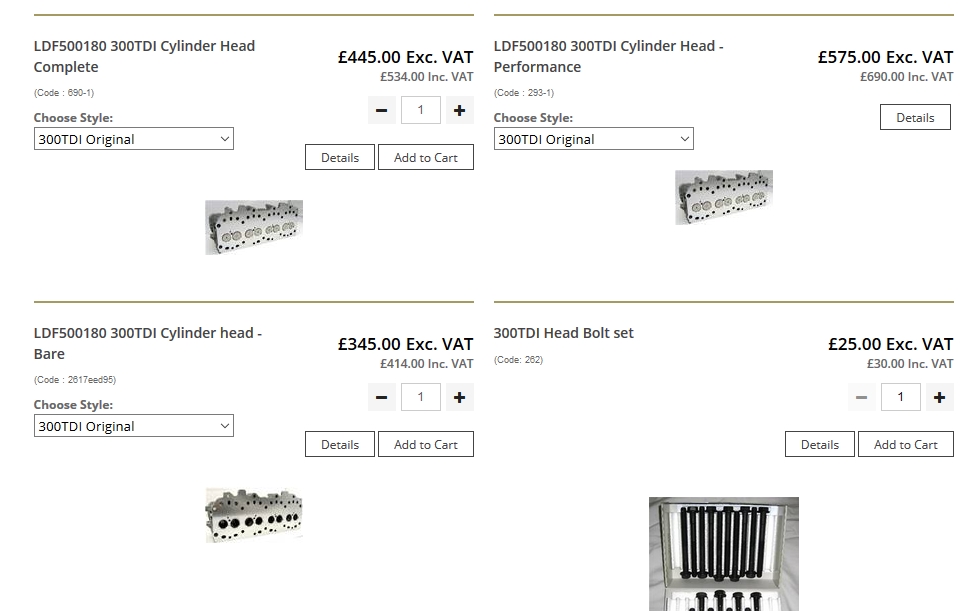Open the 300TDI Head Bolt set title link
The image size is (980, 611).
tap(563, 333)
